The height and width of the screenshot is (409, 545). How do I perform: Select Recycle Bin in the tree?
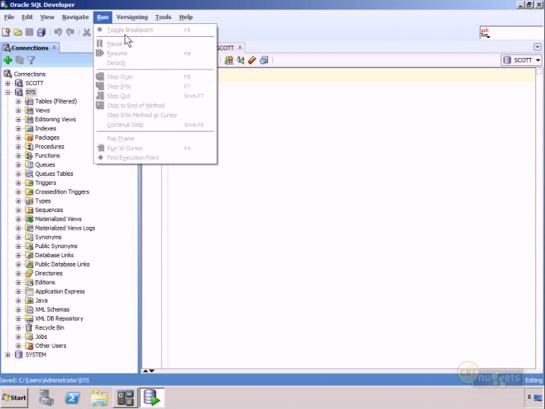(x=49, y=328)
